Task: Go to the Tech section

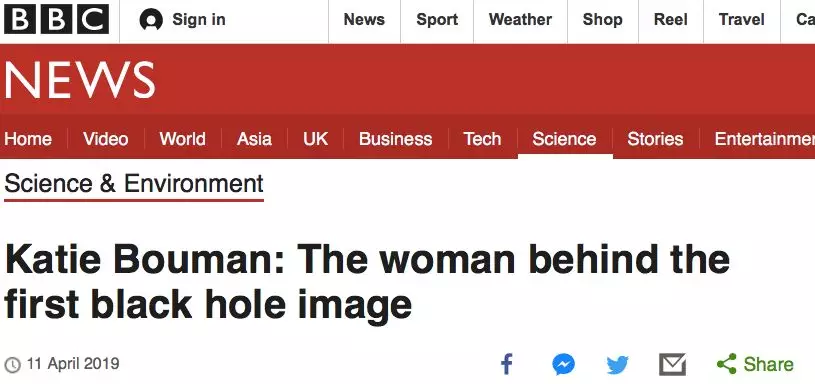Action: pyautogui.click(x=482, y=139)
